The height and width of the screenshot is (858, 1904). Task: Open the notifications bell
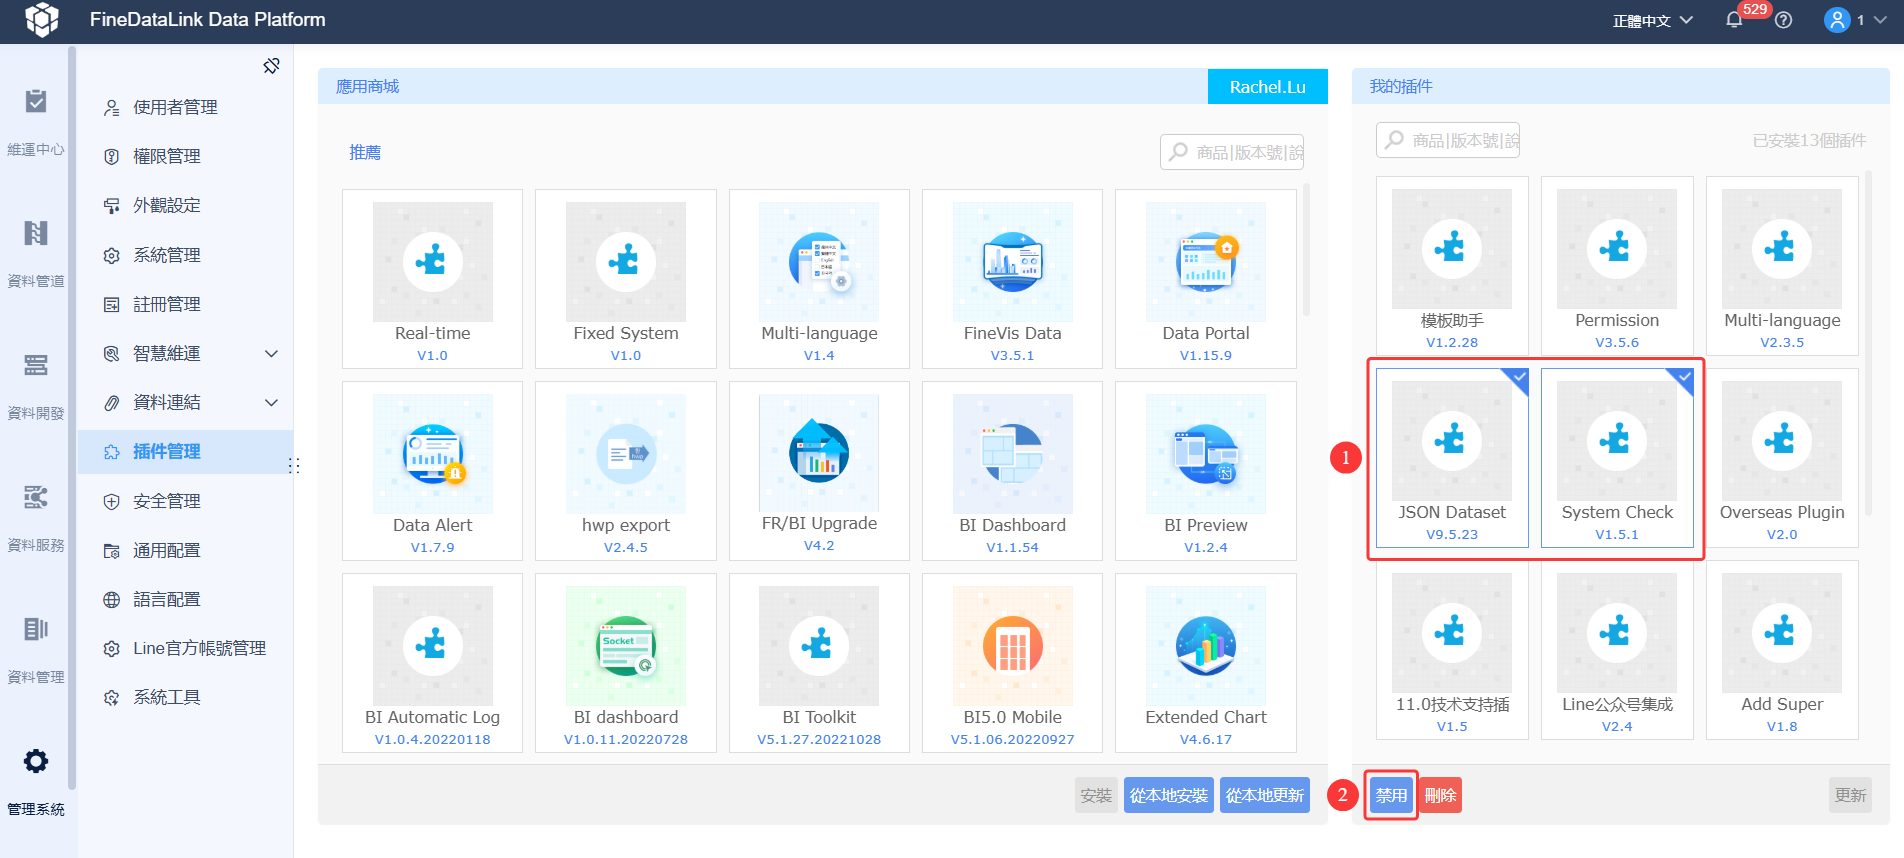(x=1734, y=20)
